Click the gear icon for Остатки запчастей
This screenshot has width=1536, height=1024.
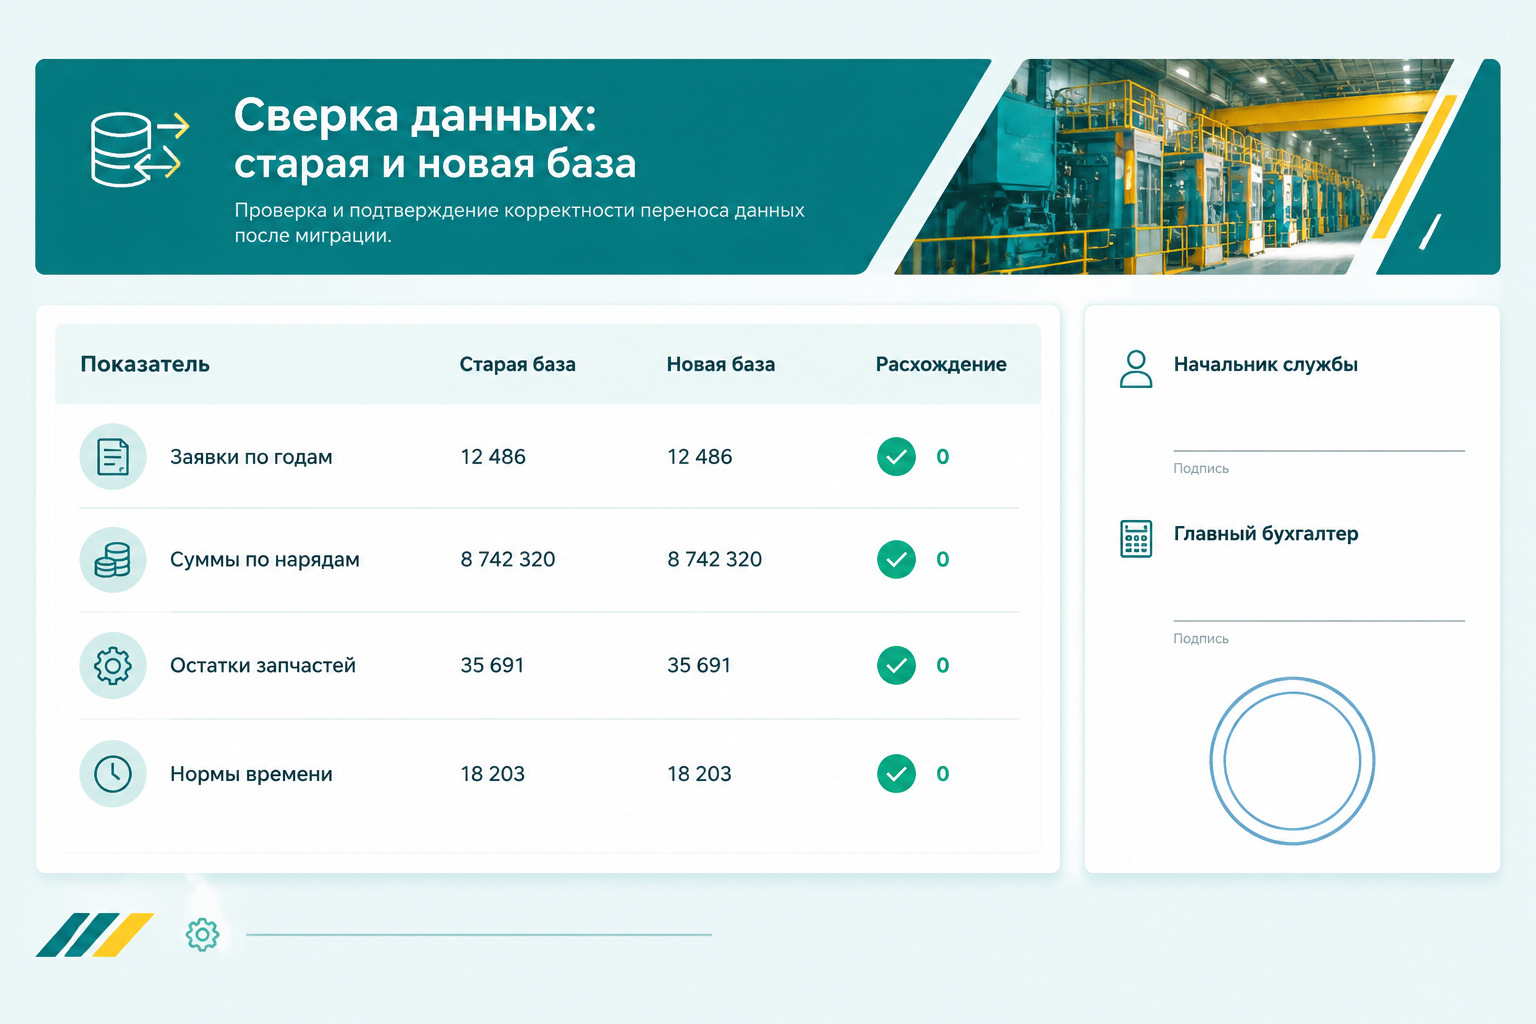click(x=113, y=666)
